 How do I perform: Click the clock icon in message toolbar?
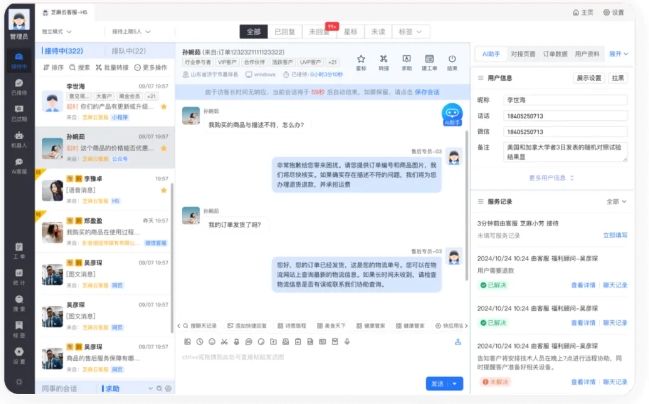[x=200, y=341]
